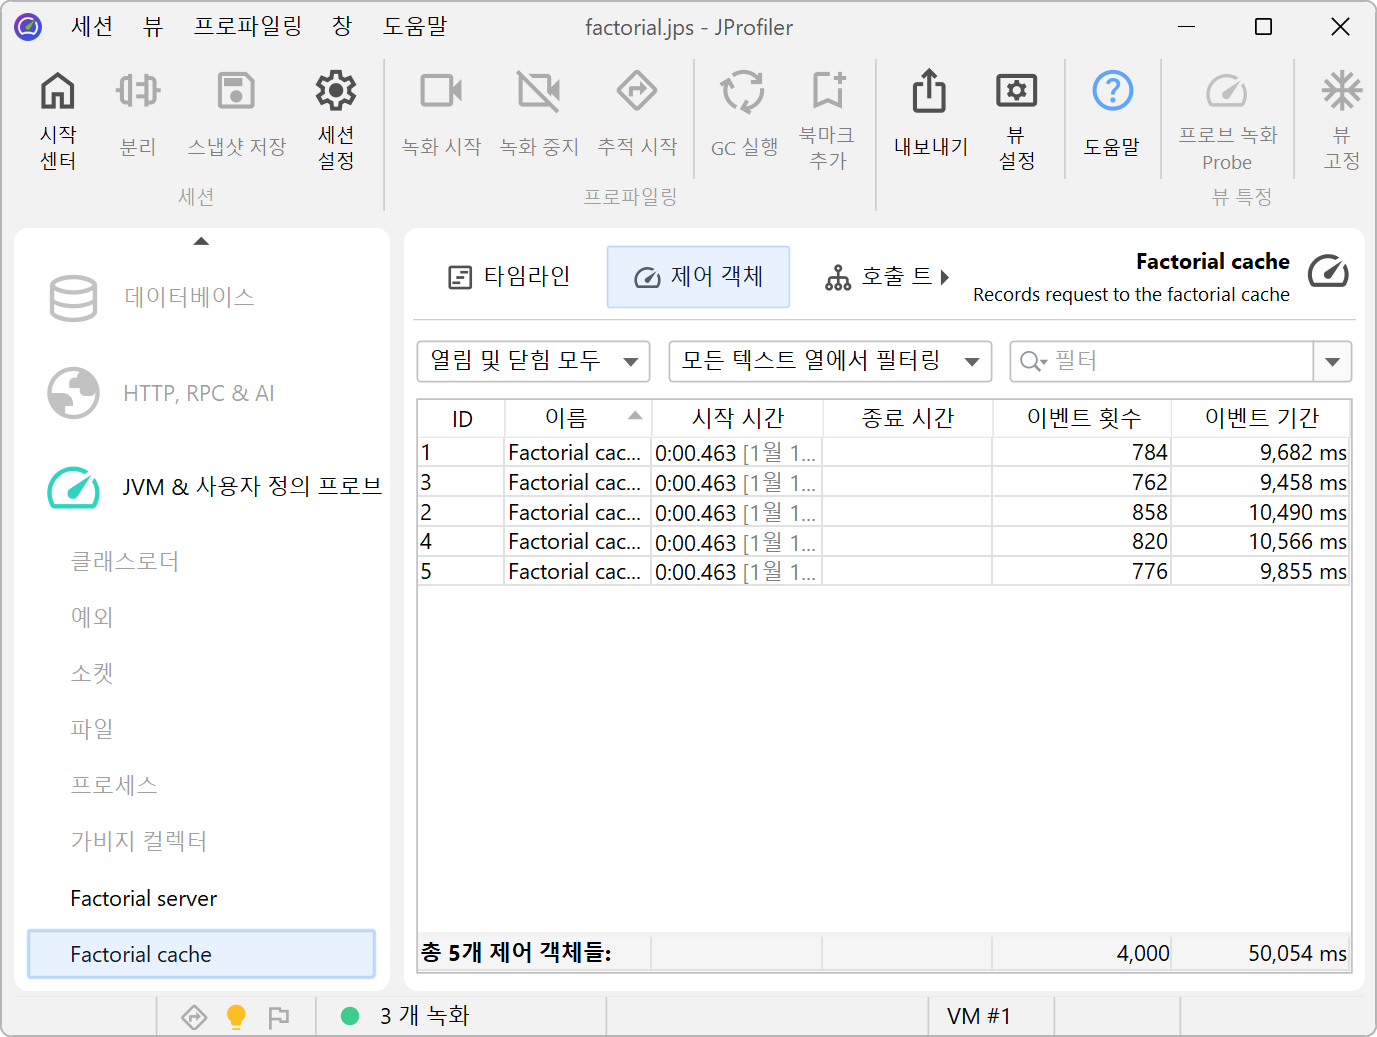Viewport: 1377px width, 1037px height.
Task: Click the Add Bookmark icon
Action: (x=827, y=92)
